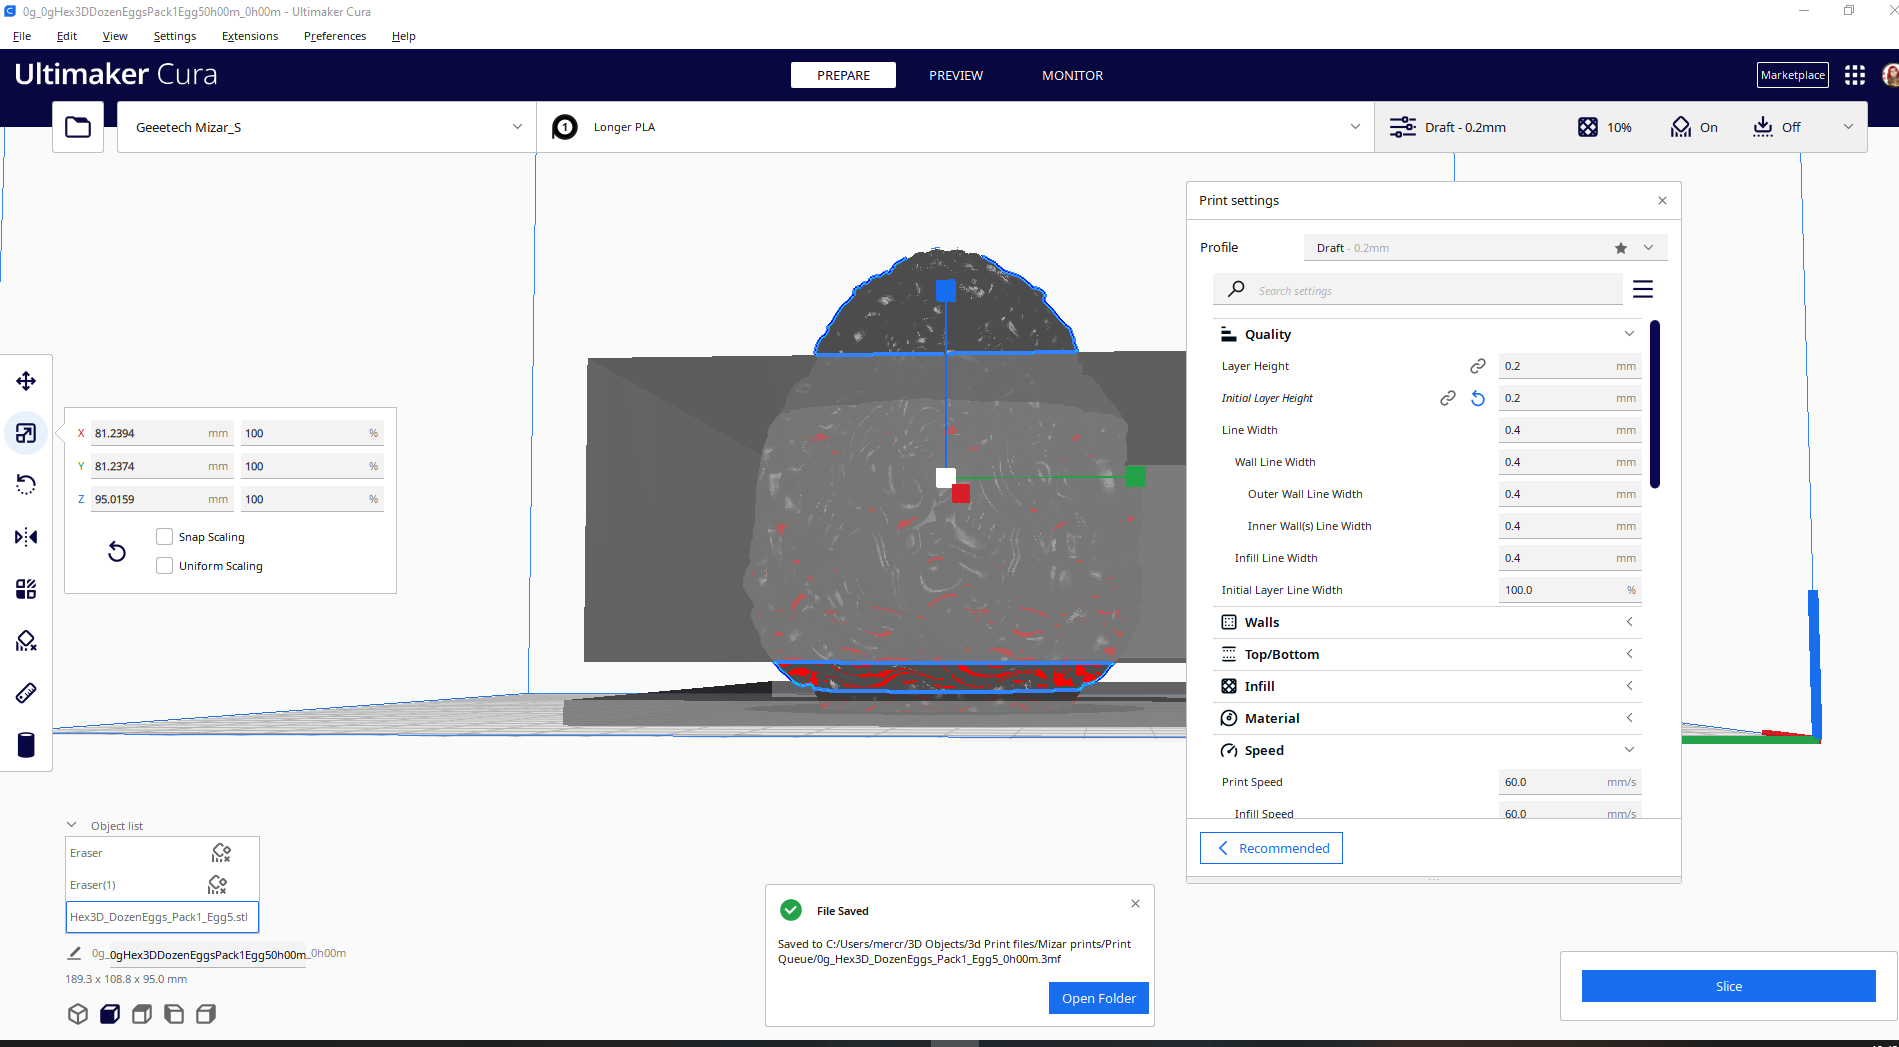
Task: Enable Snap Scaling checkbox
Action: (164, 536)
